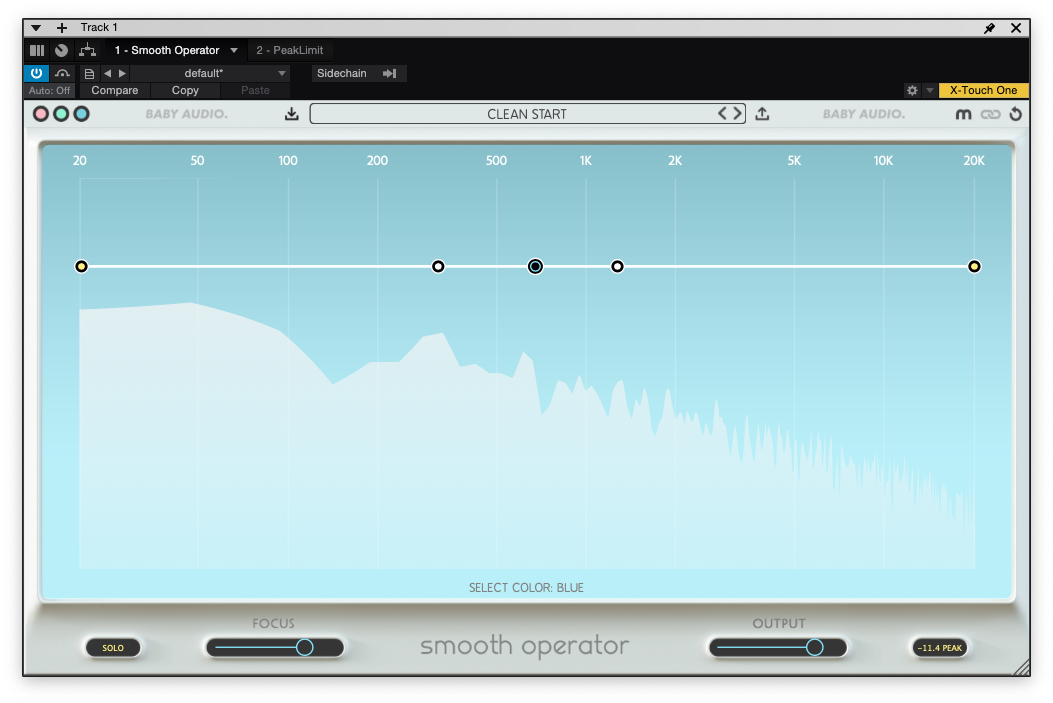1053x703 pixels.
Task: Select the blue color theme
Action: [81, 114]
